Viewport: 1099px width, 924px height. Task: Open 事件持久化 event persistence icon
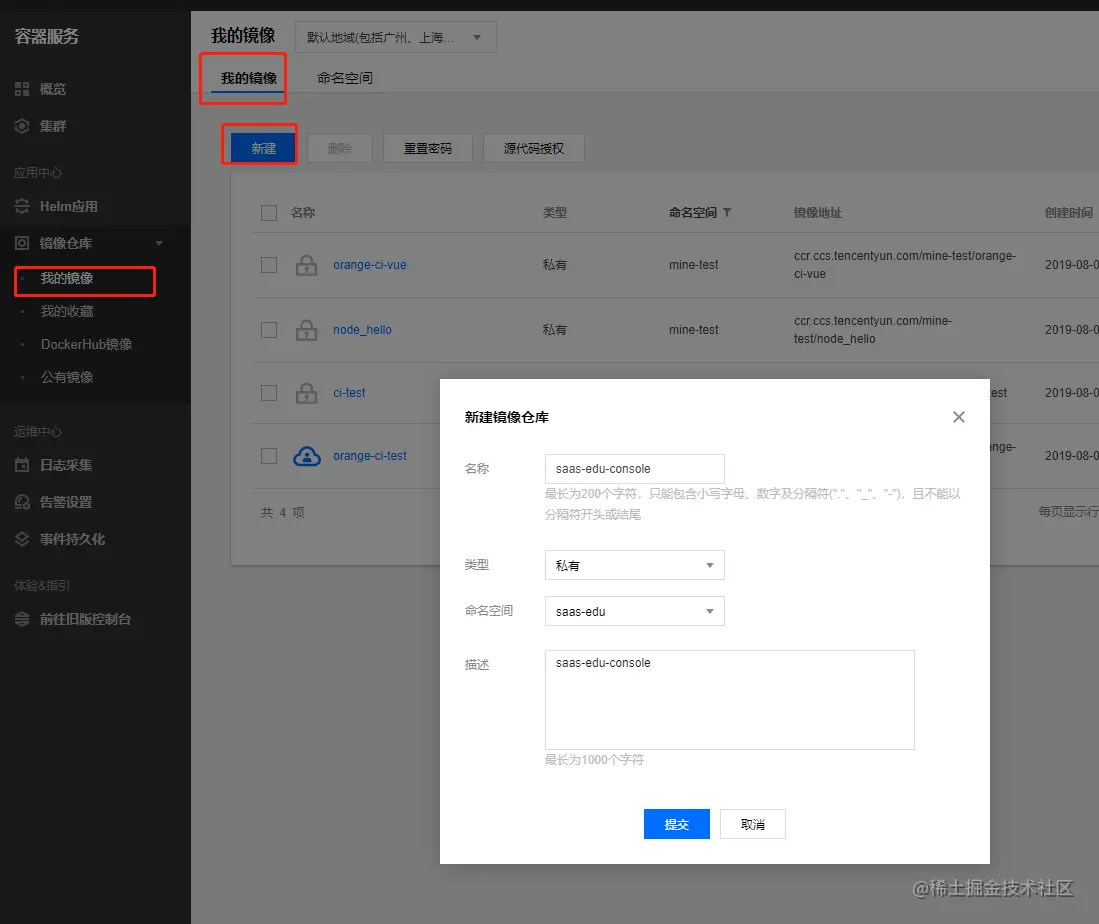point(22,539)
